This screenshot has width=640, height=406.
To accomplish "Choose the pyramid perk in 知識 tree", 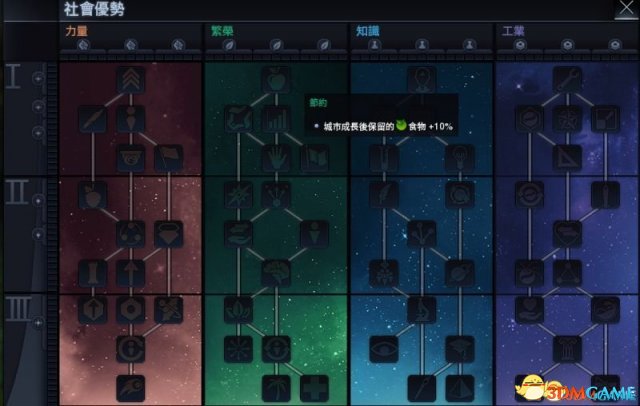I will tap(460, 388).
